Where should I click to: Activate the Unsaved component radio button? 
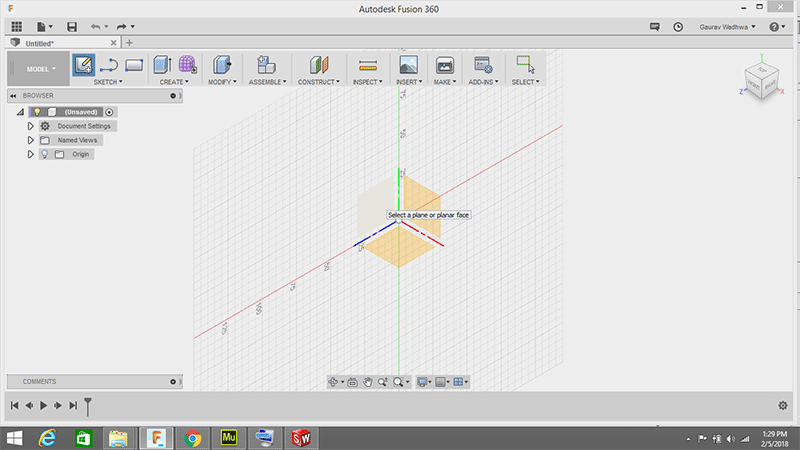coord(109,112)
